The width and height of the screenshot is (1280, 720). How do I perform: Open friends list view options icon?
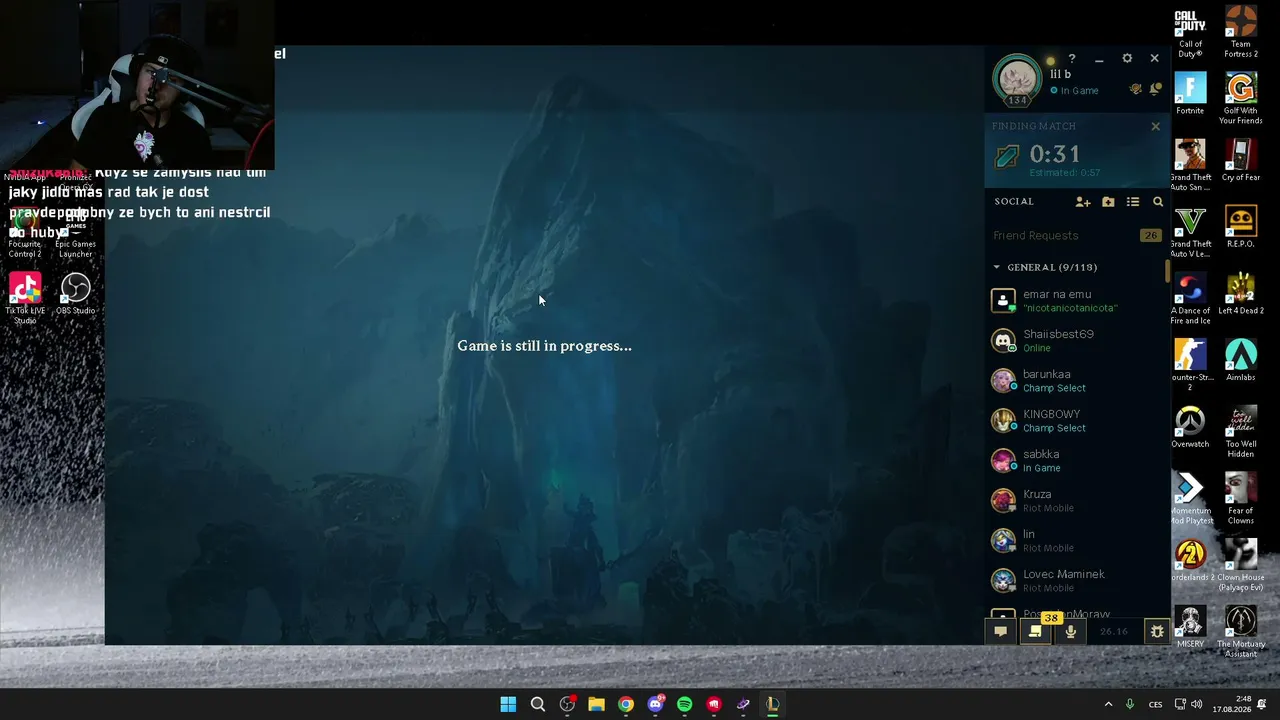(x=1133, y=202)
